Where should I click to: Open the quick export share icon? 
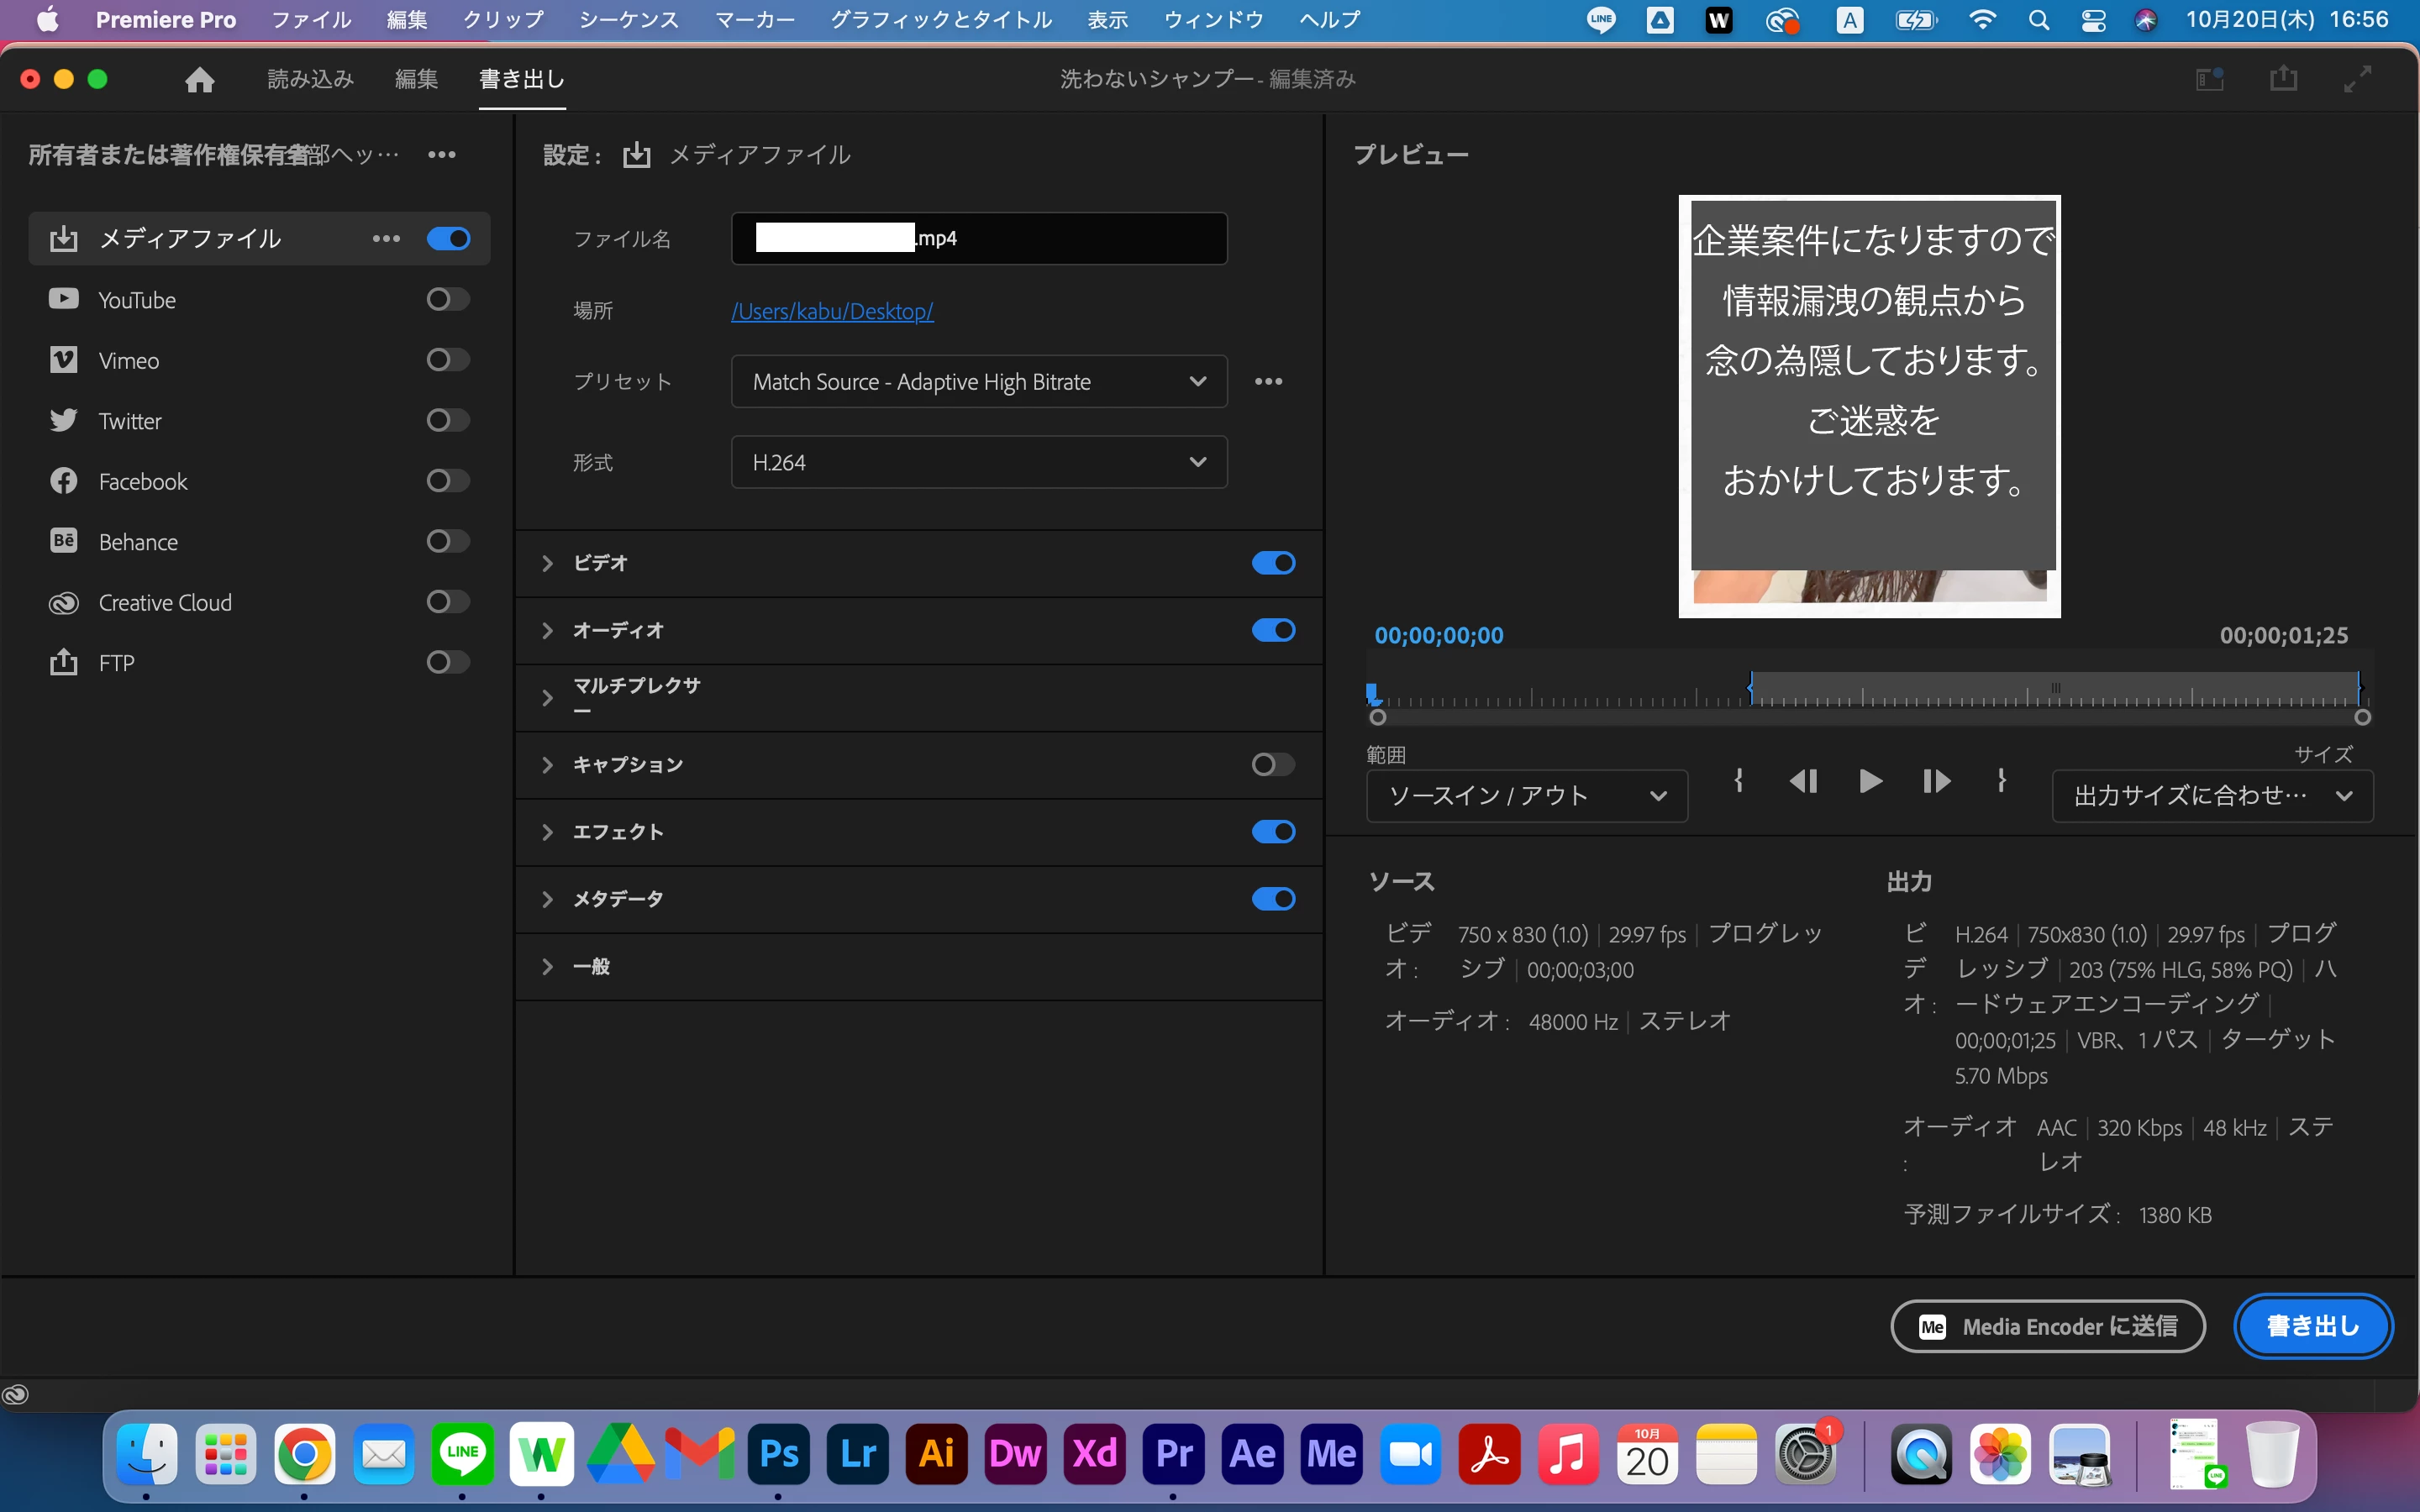(2283, 79)
